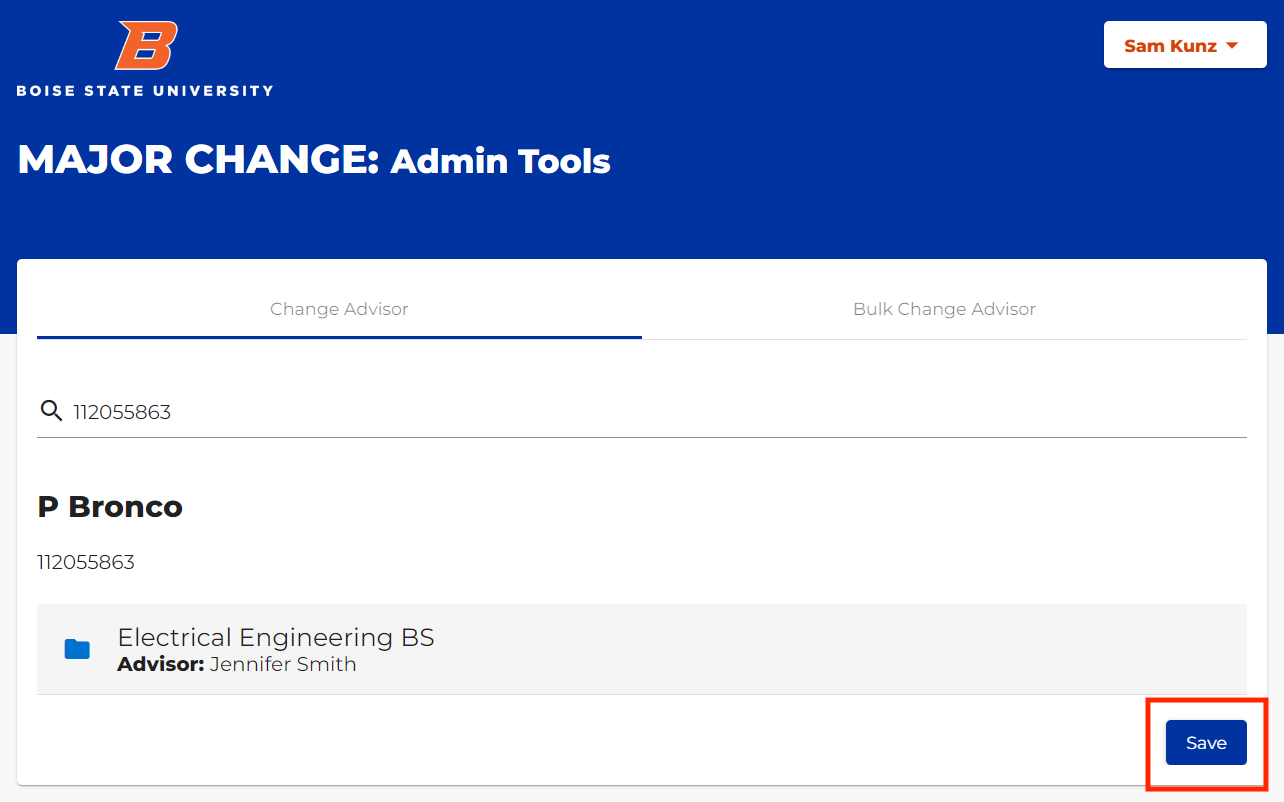Click Advisor: Jennifer Smith text
Image resolution: width=1284 pixels, height=802 pixels.
coord(237,664)
